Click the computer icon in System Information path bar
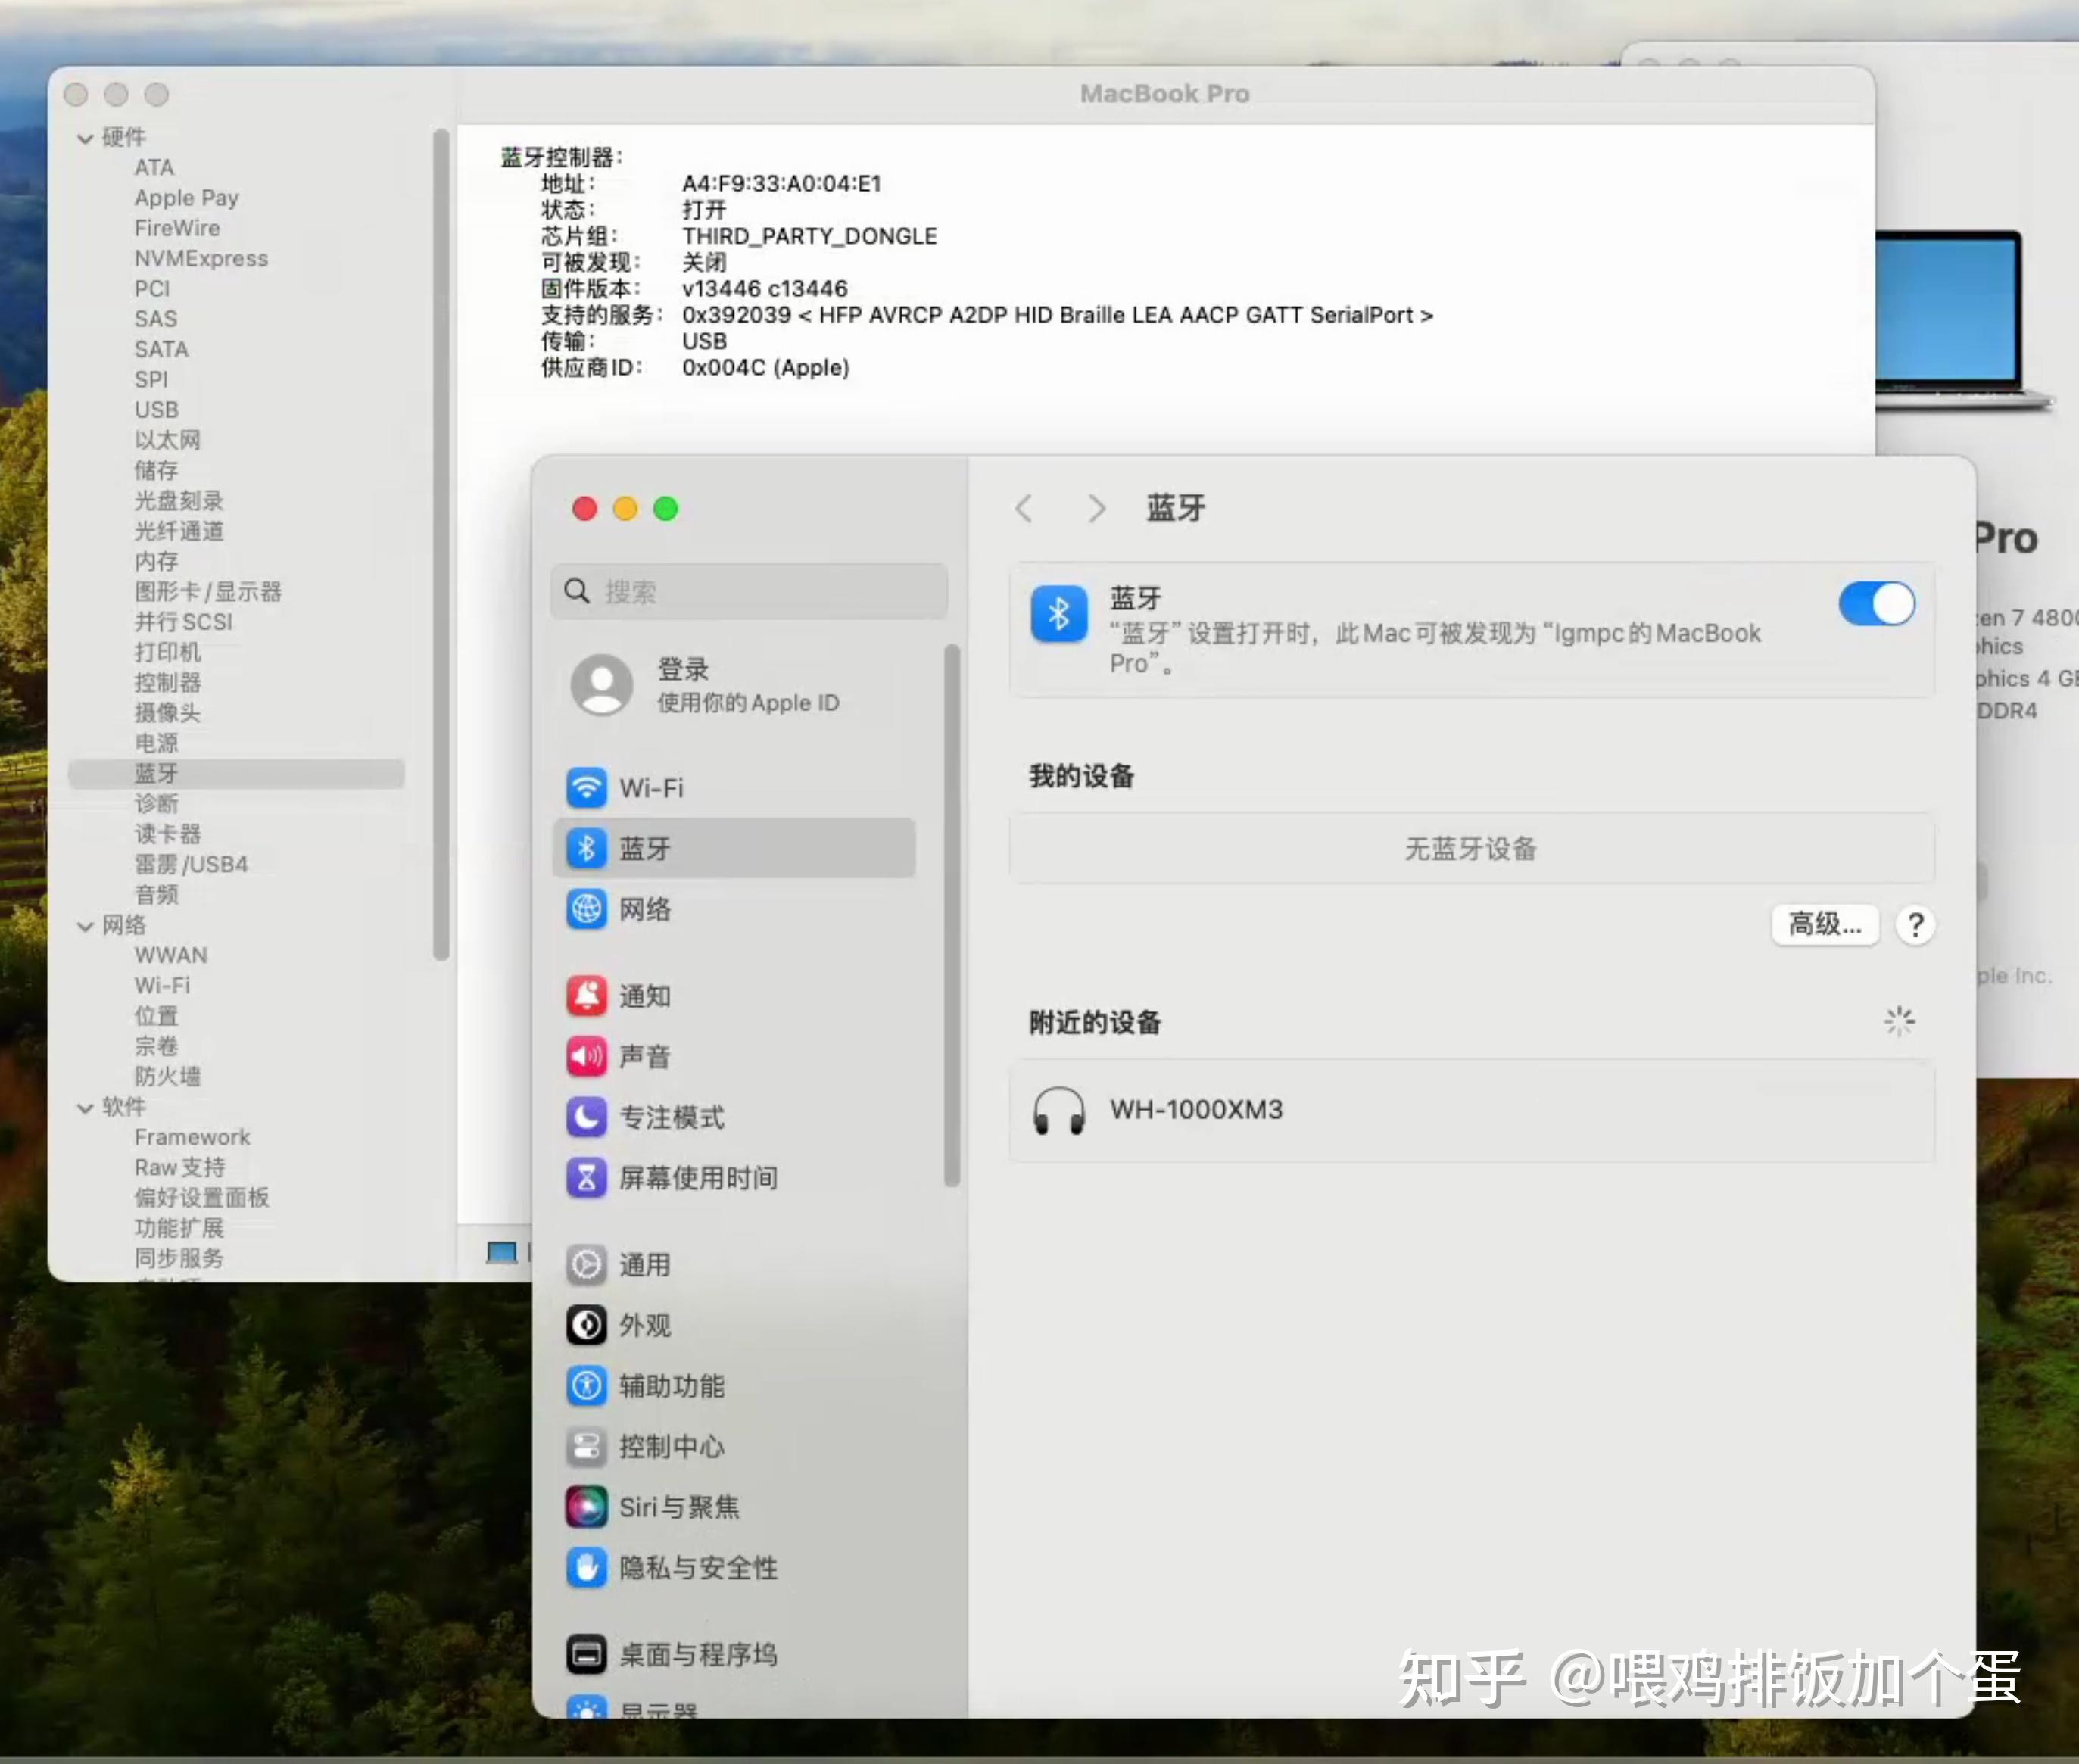 click(501, 1252)
